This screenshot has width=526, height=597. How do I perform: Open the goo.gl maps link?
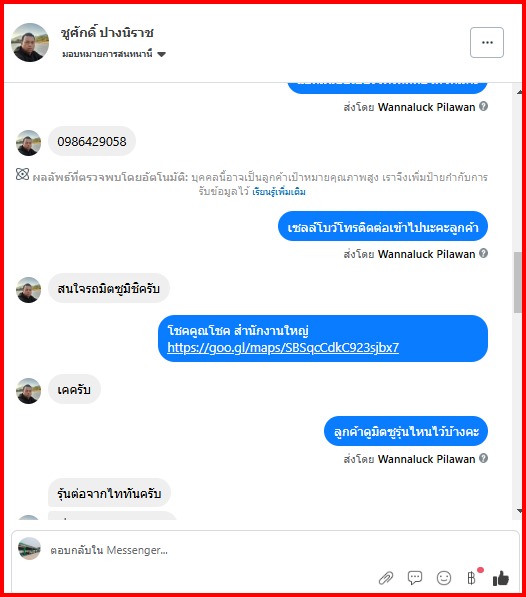click(x=283, y=347)
